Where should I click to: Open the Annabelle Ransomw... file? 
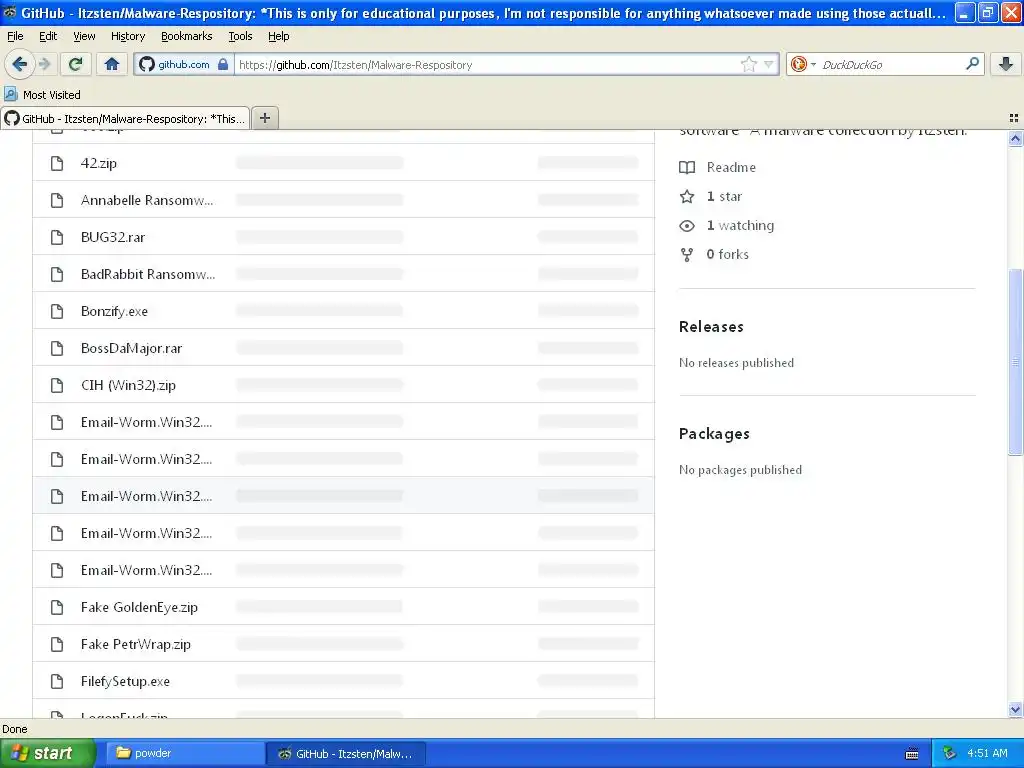click(x=147, y=200)
